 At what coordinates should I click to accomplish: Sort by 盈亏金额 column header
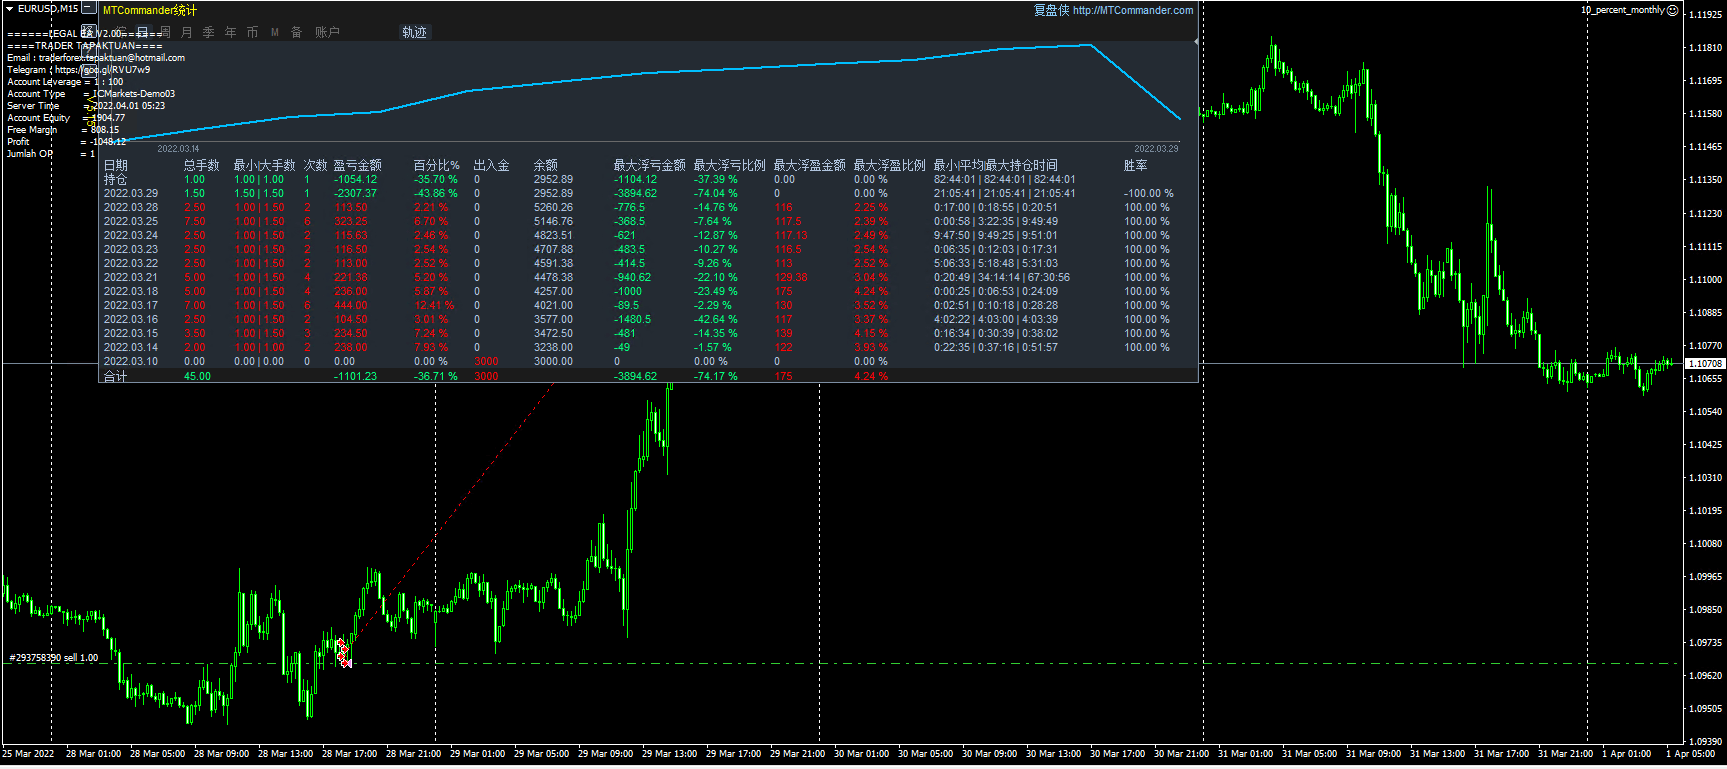tap(358, 165)
